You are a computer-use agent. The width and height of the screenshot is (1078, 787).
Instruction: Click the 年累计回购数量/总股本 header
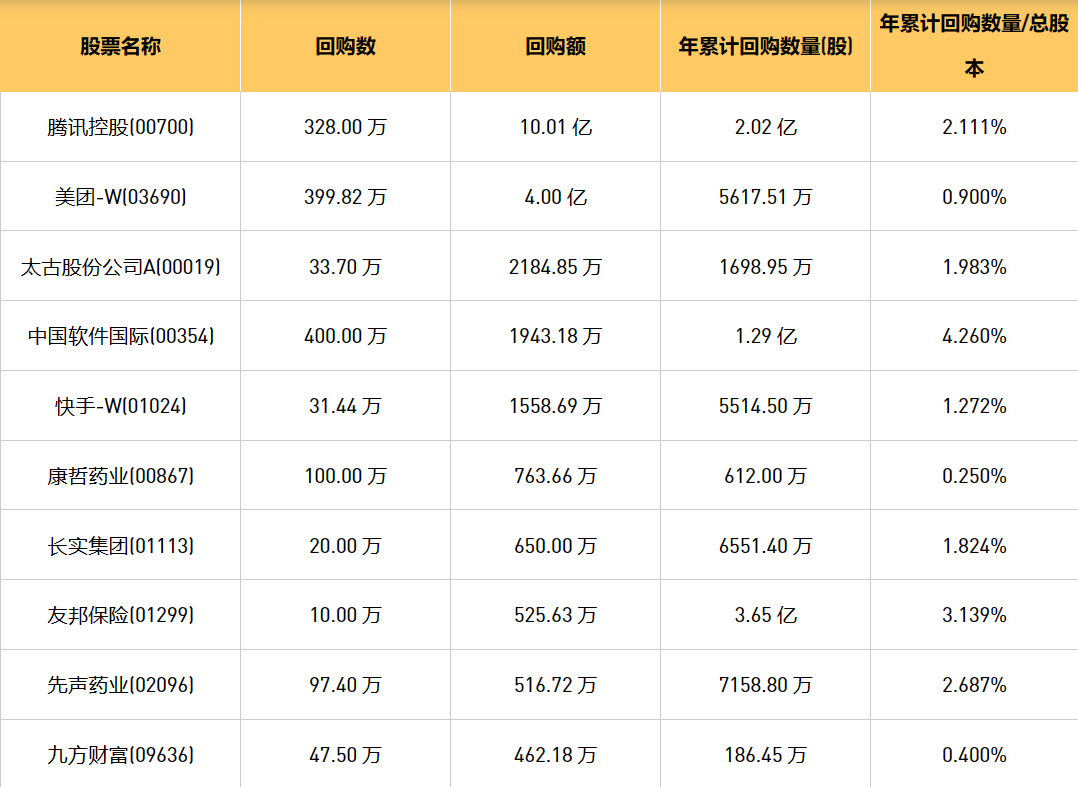(974, 46)
